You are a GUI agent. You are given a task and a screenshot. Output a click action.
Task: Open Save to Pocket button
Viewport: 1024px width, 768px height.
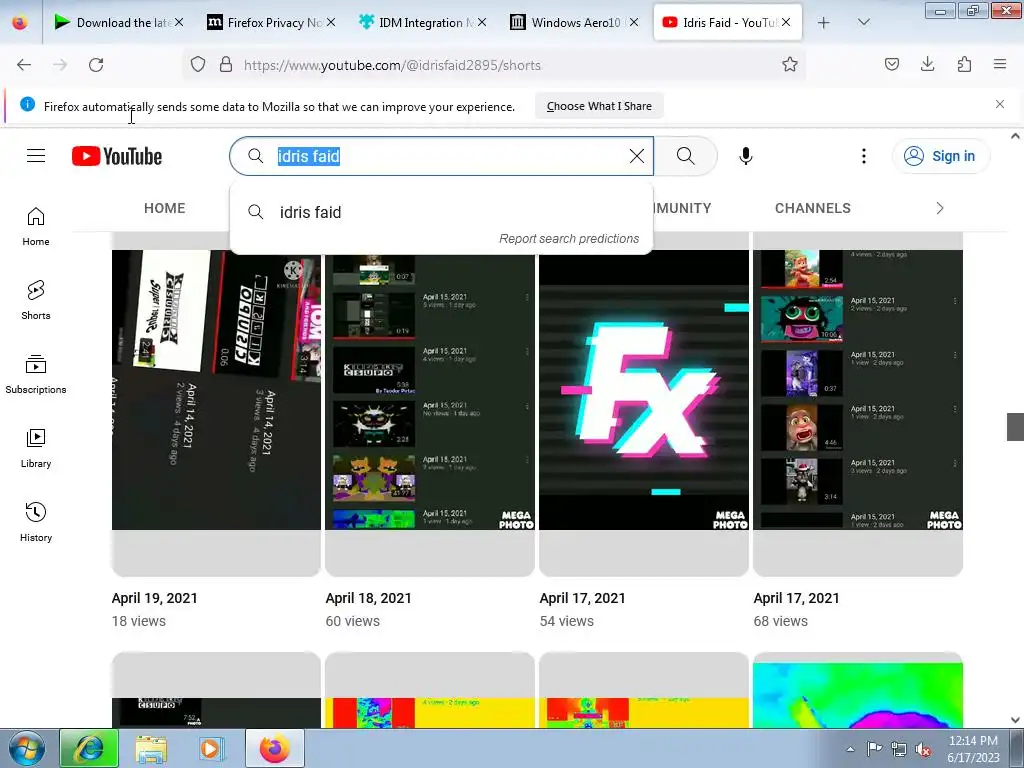pyautogui.click(x=891, y=64)
